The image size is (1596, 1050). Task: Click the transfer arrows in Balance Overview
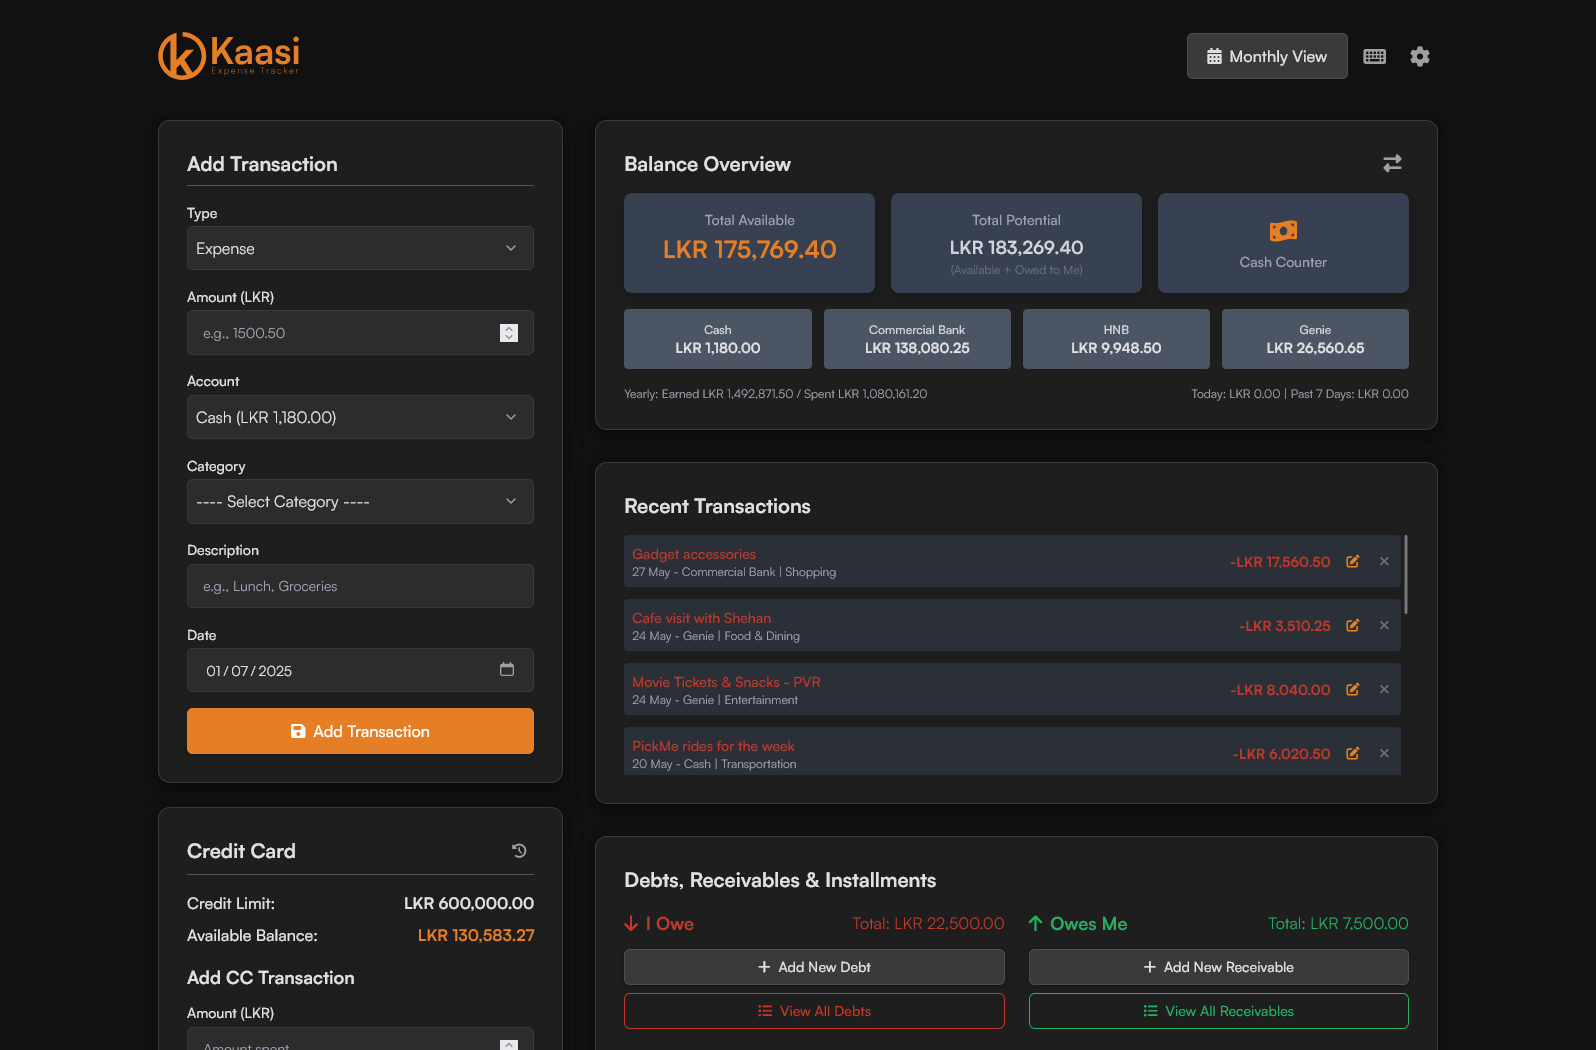(x=1391, y=163)
